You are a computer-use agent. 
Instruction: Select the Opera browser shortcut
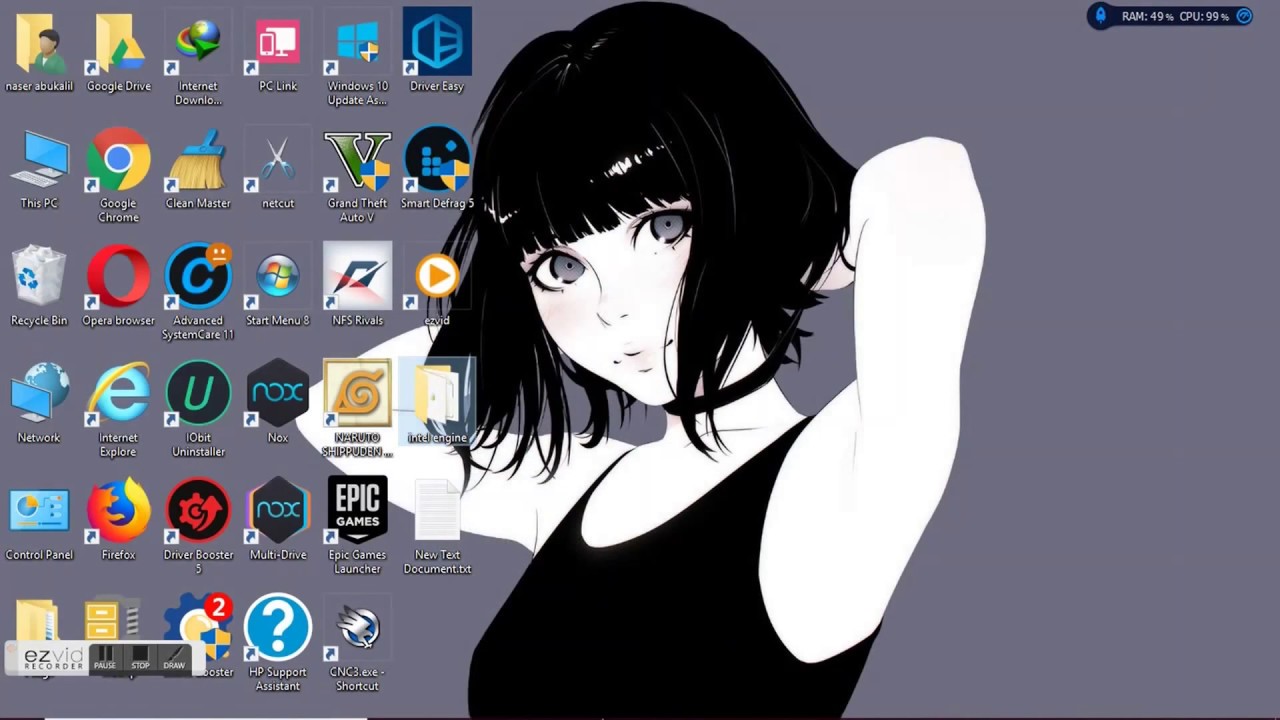118,278
